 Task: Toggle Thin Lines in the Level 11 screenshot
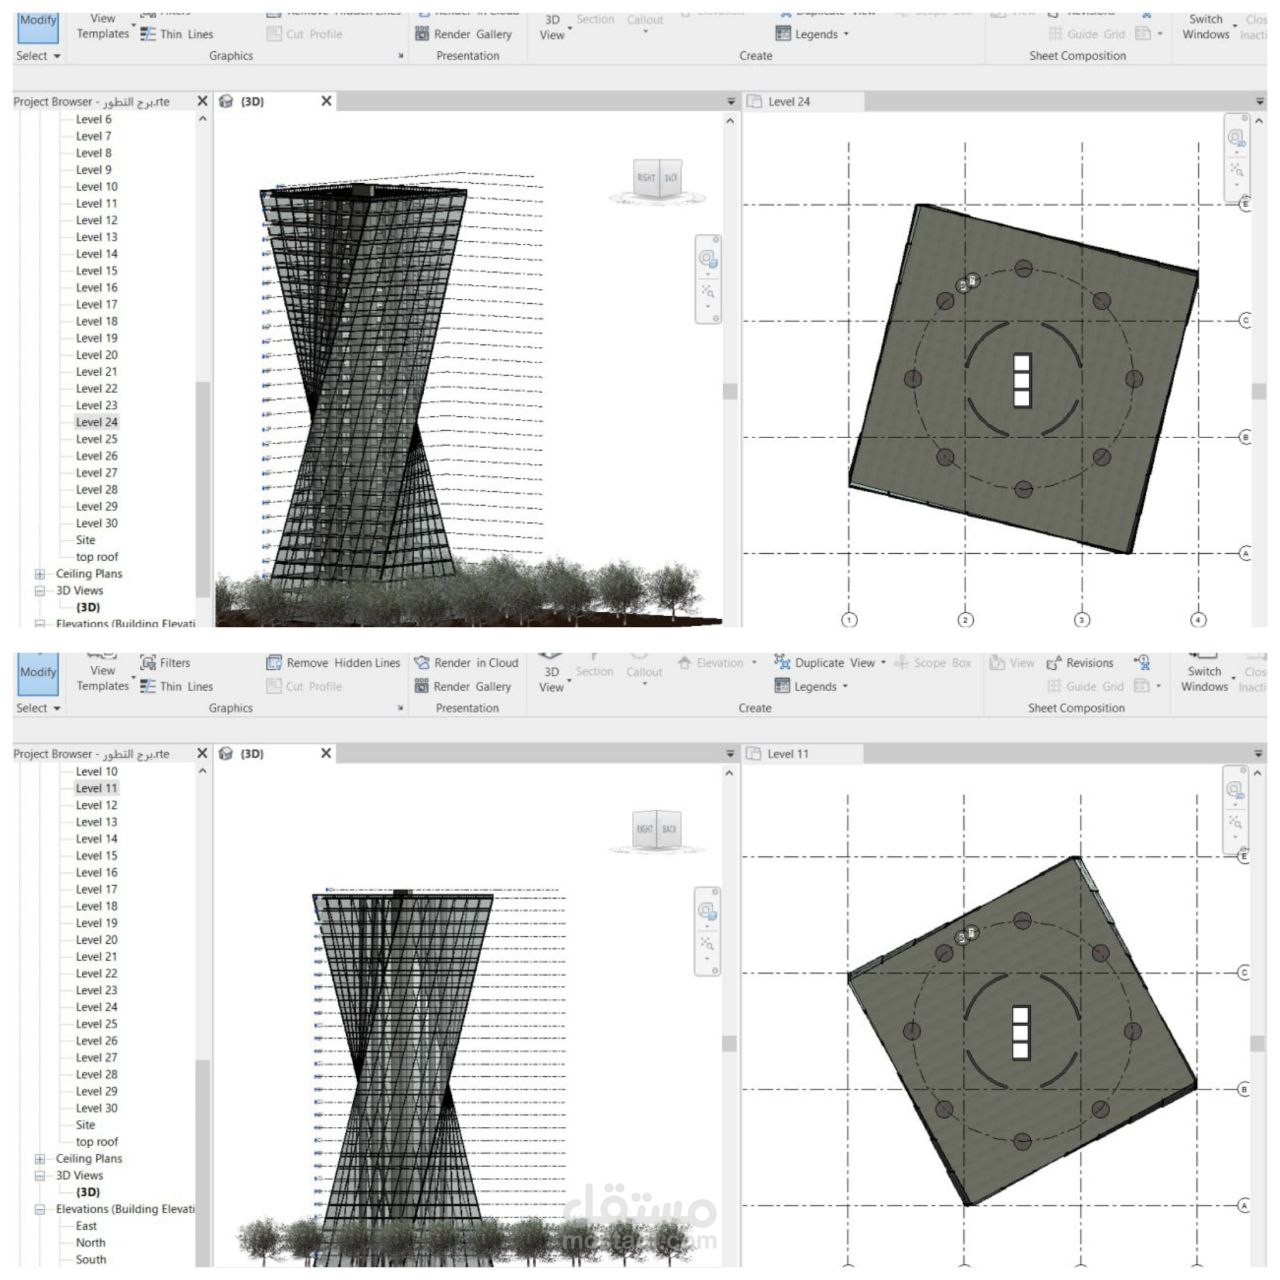[x=177, y=686]
